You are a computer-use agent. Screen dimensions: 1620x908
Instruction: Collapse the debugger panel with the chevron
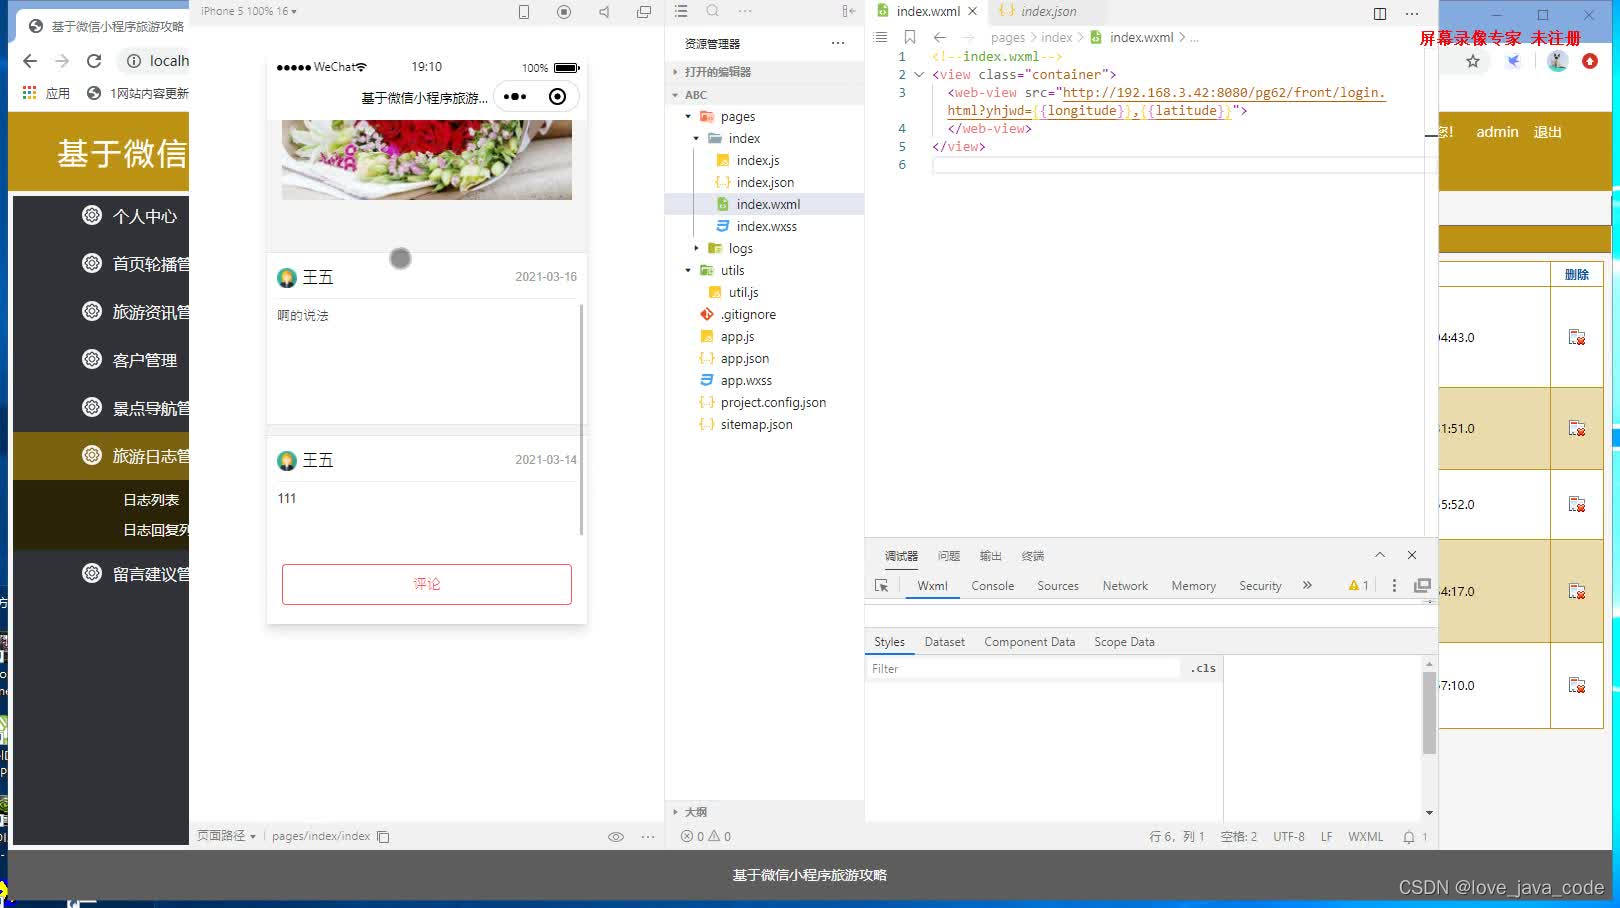pyautogui.click(x=1380, y=555)
